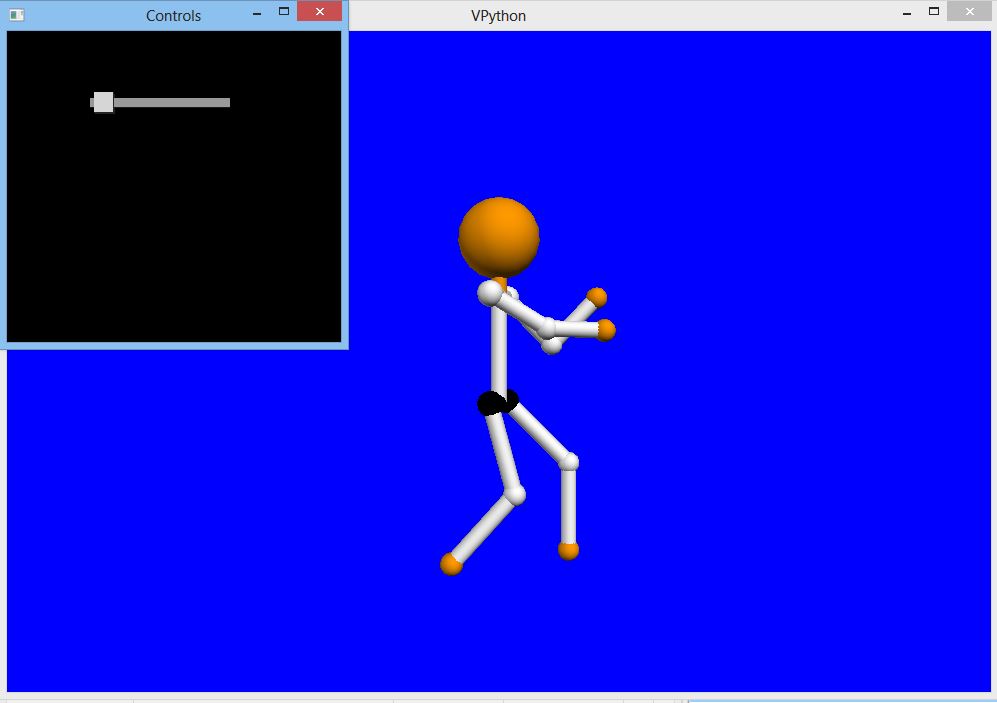
Task: Close the Controls window
Action: coord(319,12)
